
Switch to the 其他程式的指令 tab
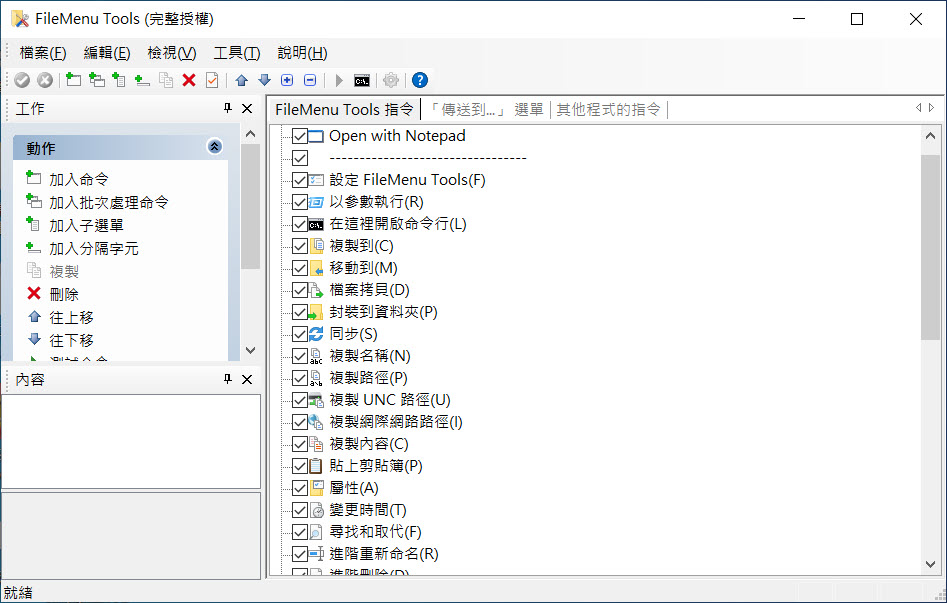tap(608, 109)
